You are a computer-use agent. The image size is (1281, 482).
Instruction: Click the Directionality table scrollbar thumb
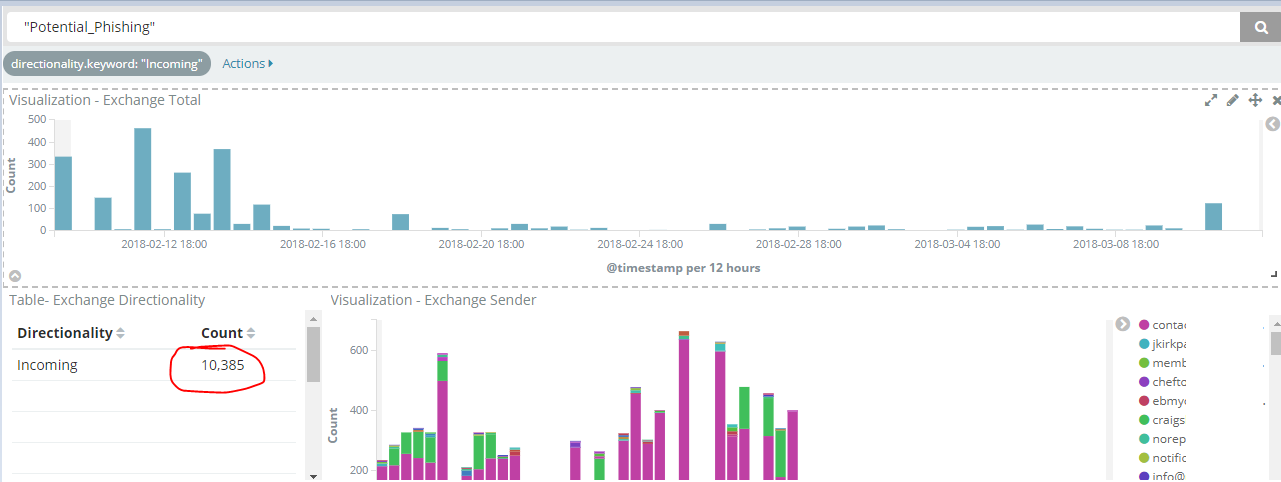click(x=313, y=354)
